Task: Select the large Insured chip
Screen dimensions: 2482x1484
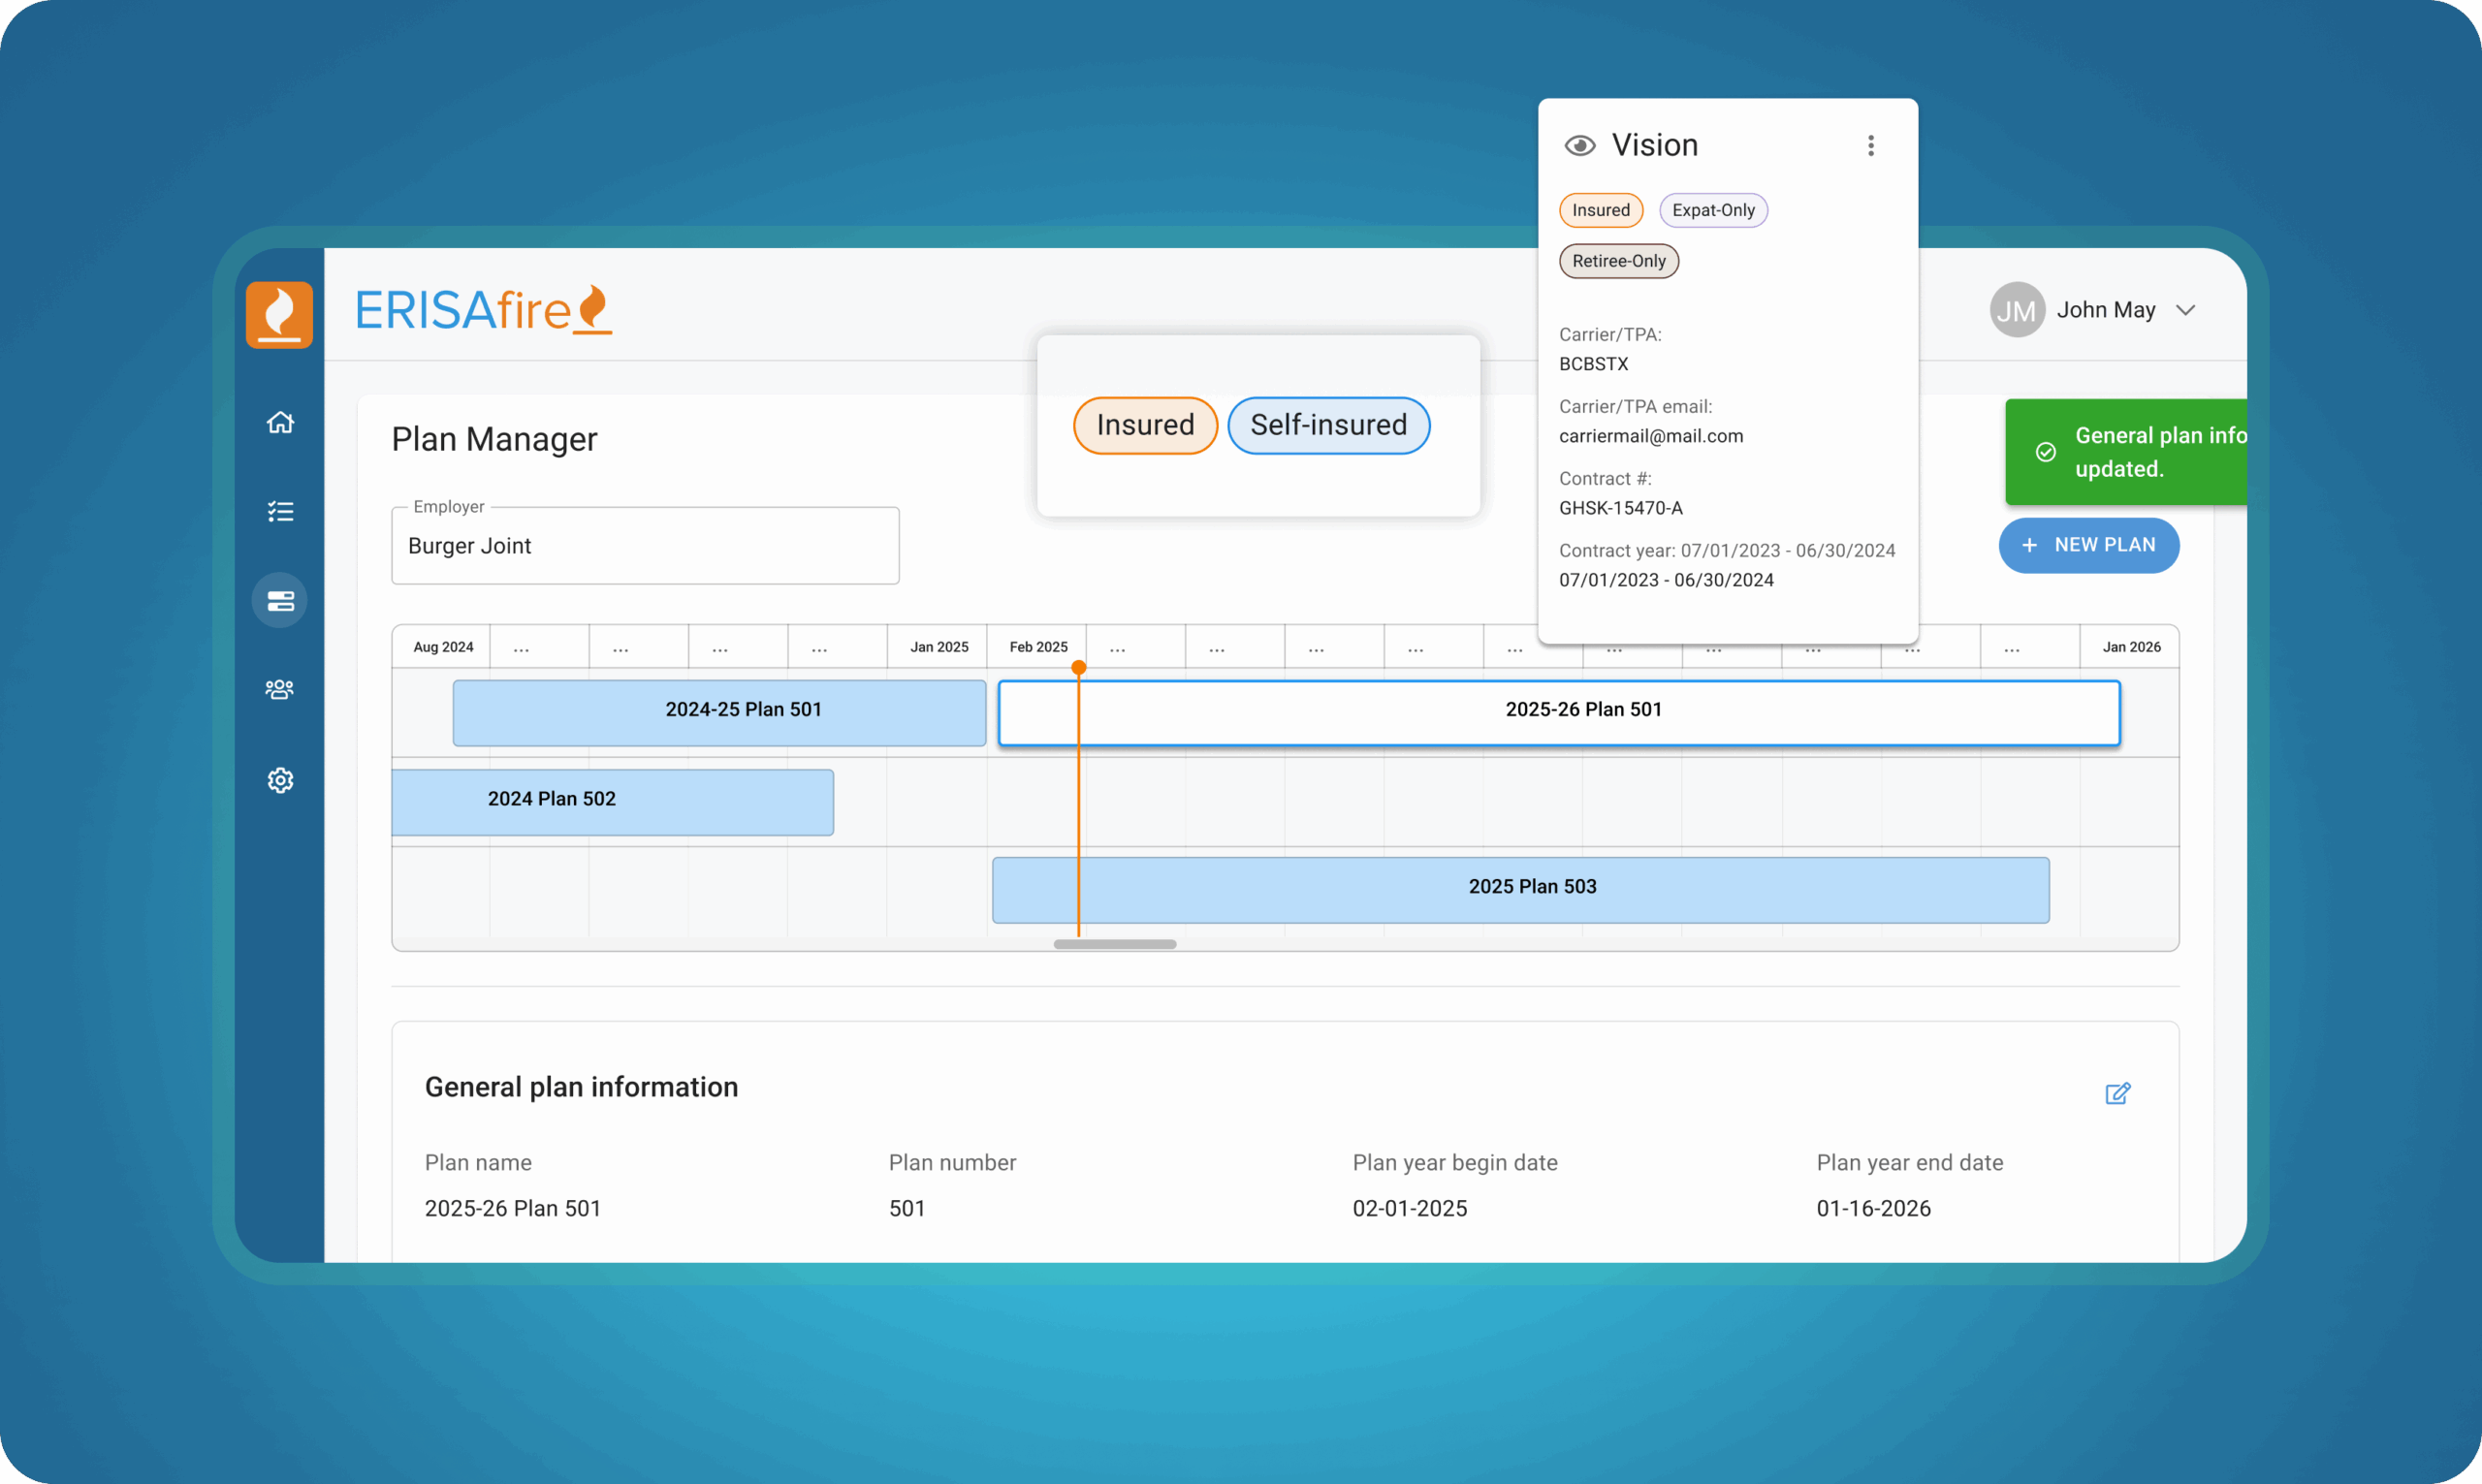Action: pos(1145,425)
